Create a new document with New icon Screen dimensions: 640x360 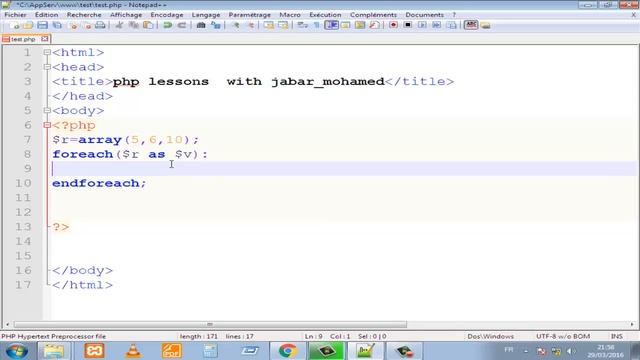14,25
